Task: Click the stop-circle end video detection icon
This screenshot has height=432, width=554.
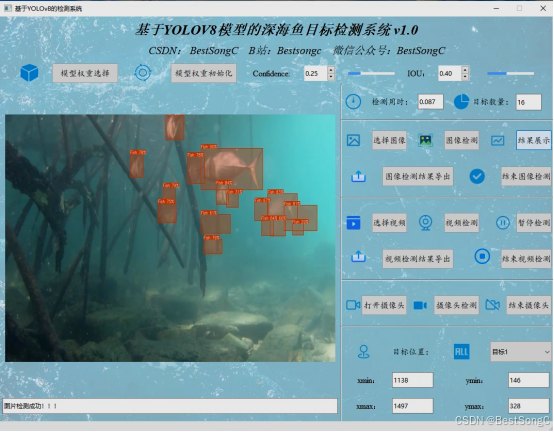Action: [482, 256]
